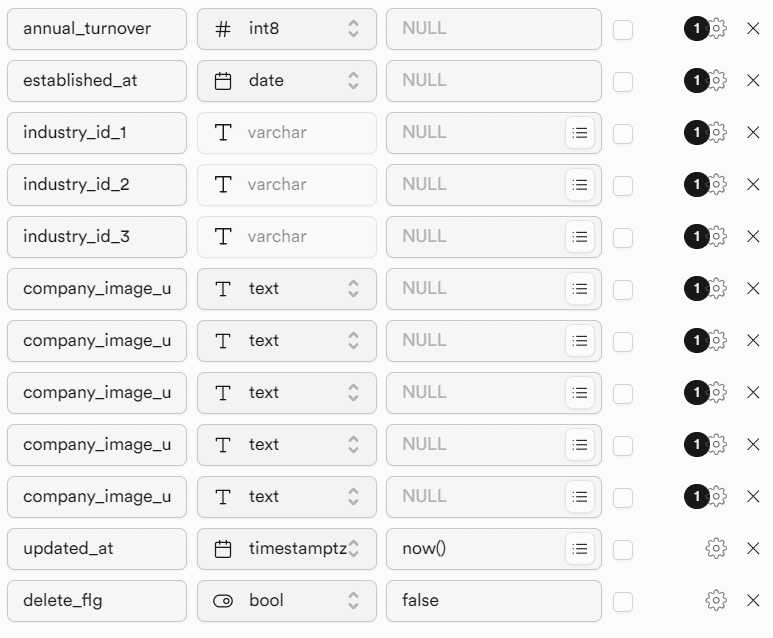
Task: Toggle the checkbox on updated_at row
Action: coord(623,549)
